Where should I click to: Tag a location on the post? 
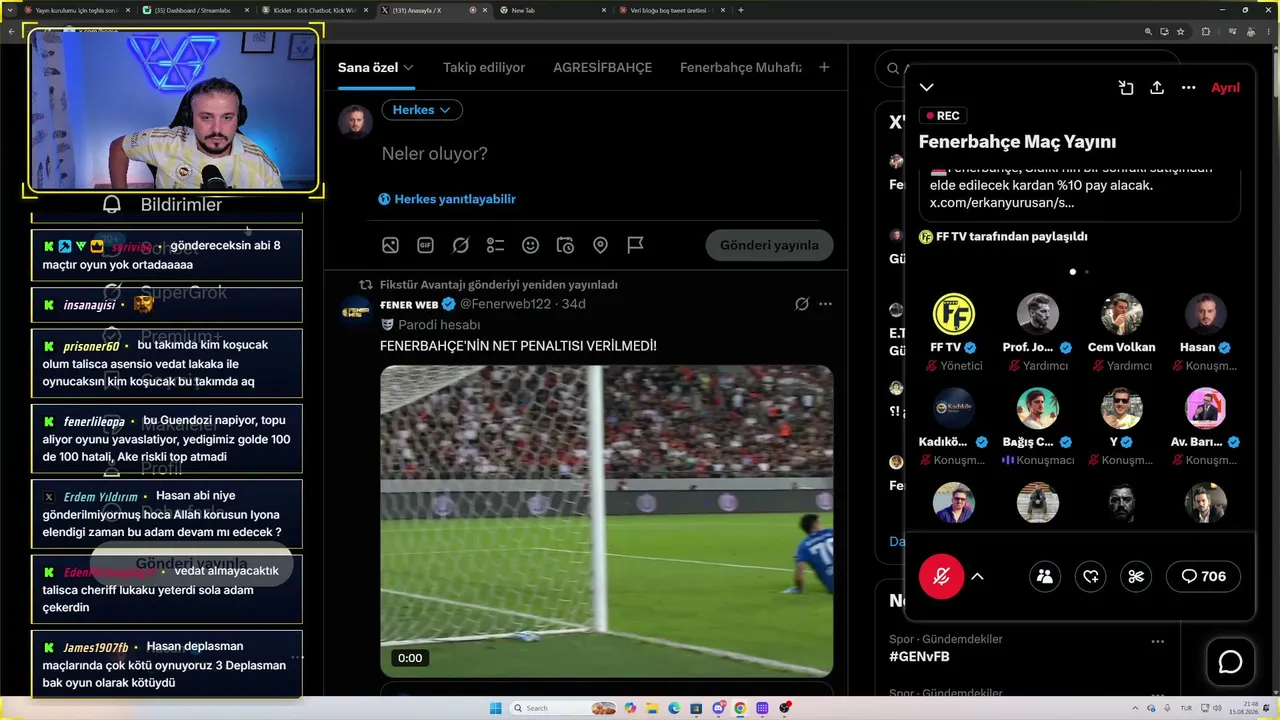pyautogui.click(x=600, y=245)
